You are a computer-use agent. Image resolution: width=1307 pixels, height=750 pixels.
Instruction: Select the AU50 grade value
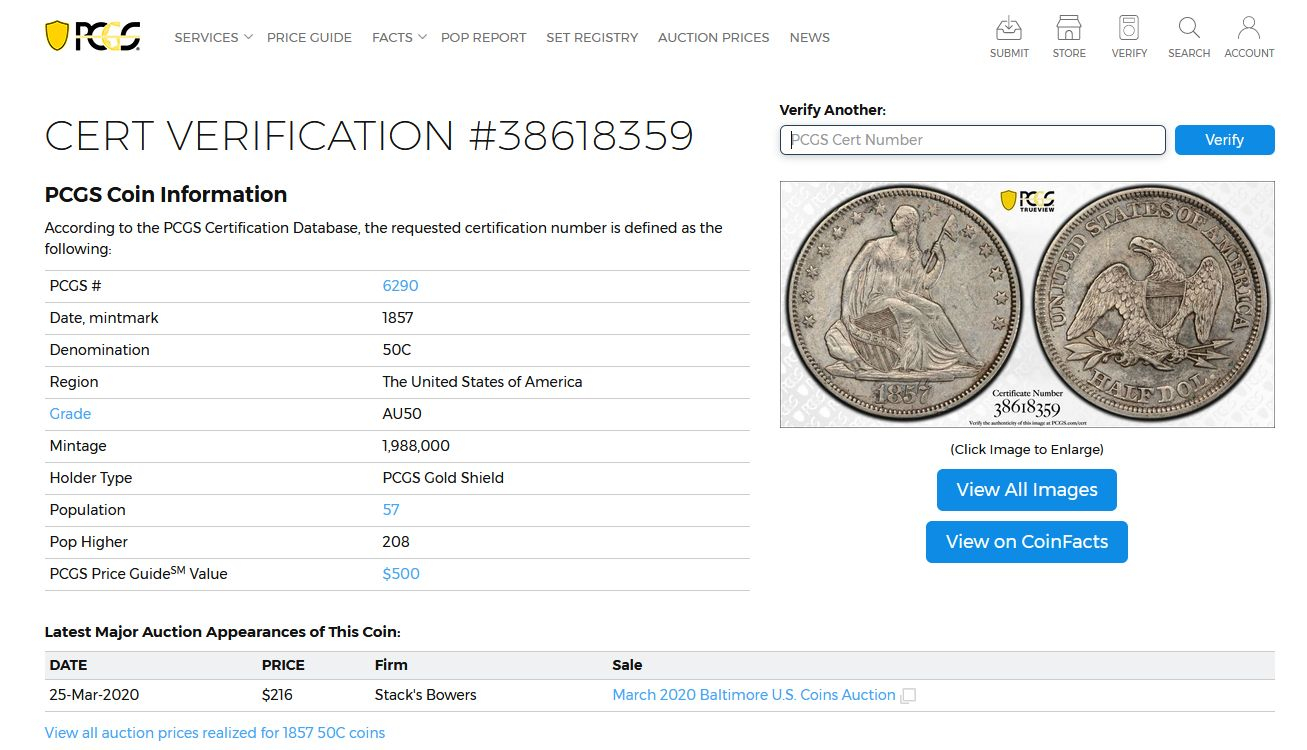click(402, 414)
